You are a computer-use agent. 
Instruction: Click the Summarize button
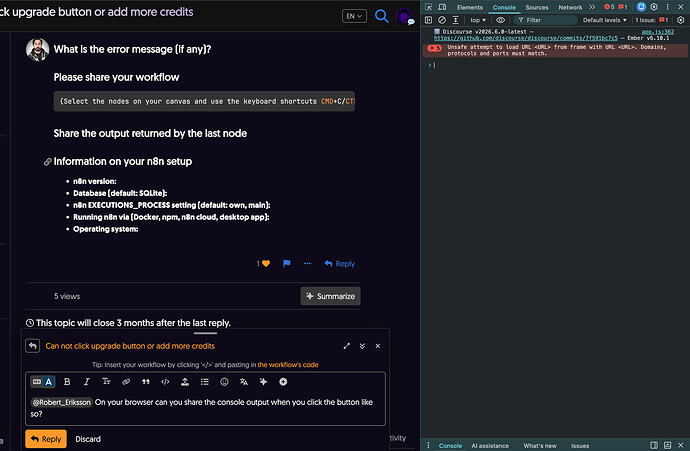(x=330, y=296)
